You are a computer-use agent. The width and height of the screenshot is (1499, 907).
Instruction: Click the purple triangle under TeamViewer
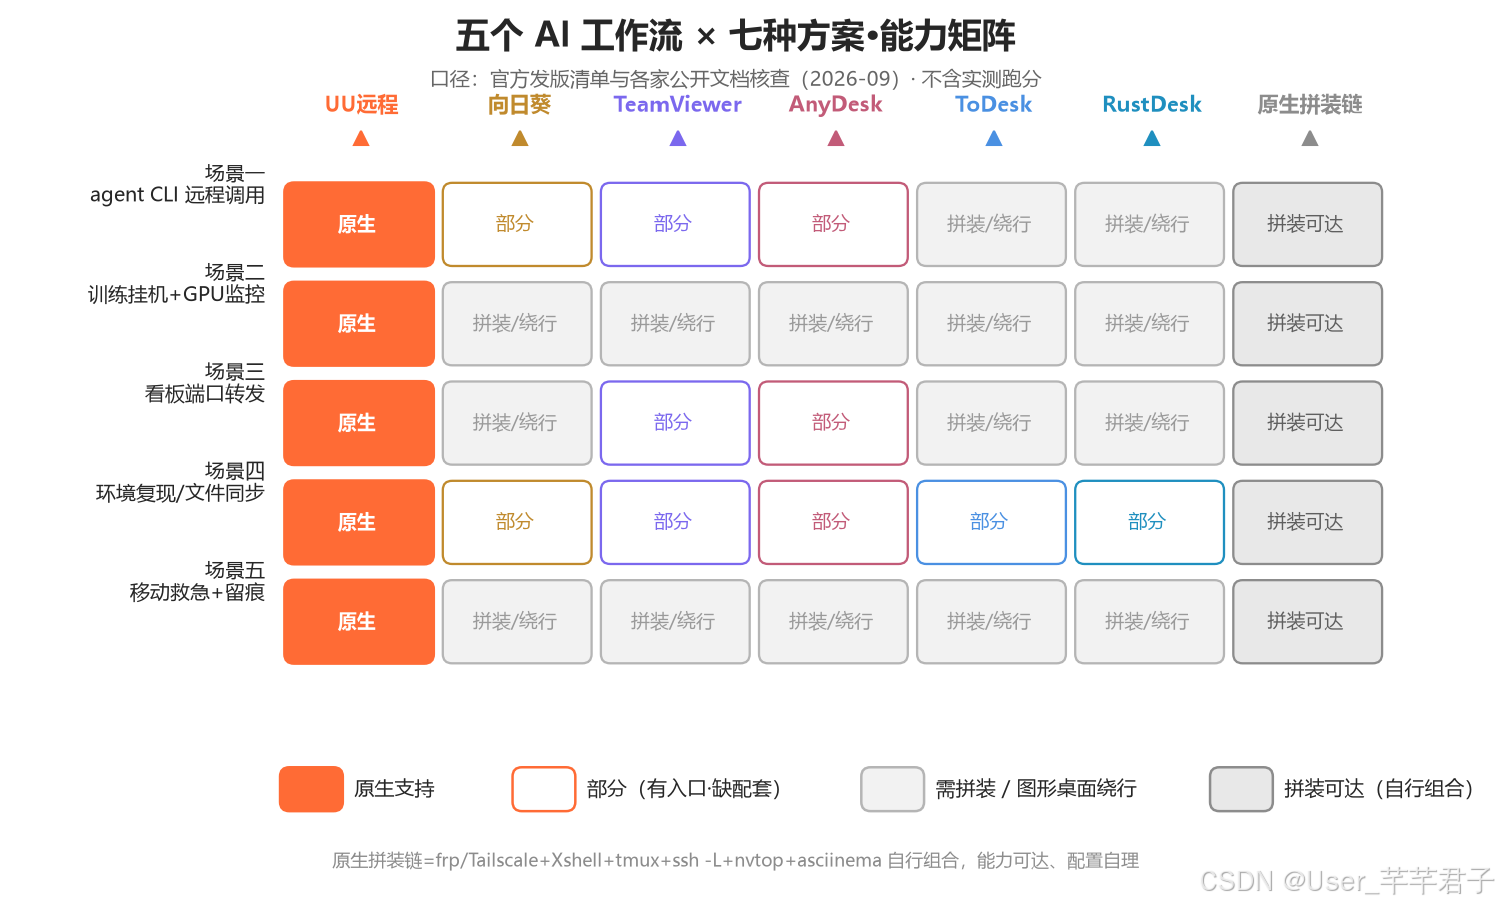tap(677, 139)
